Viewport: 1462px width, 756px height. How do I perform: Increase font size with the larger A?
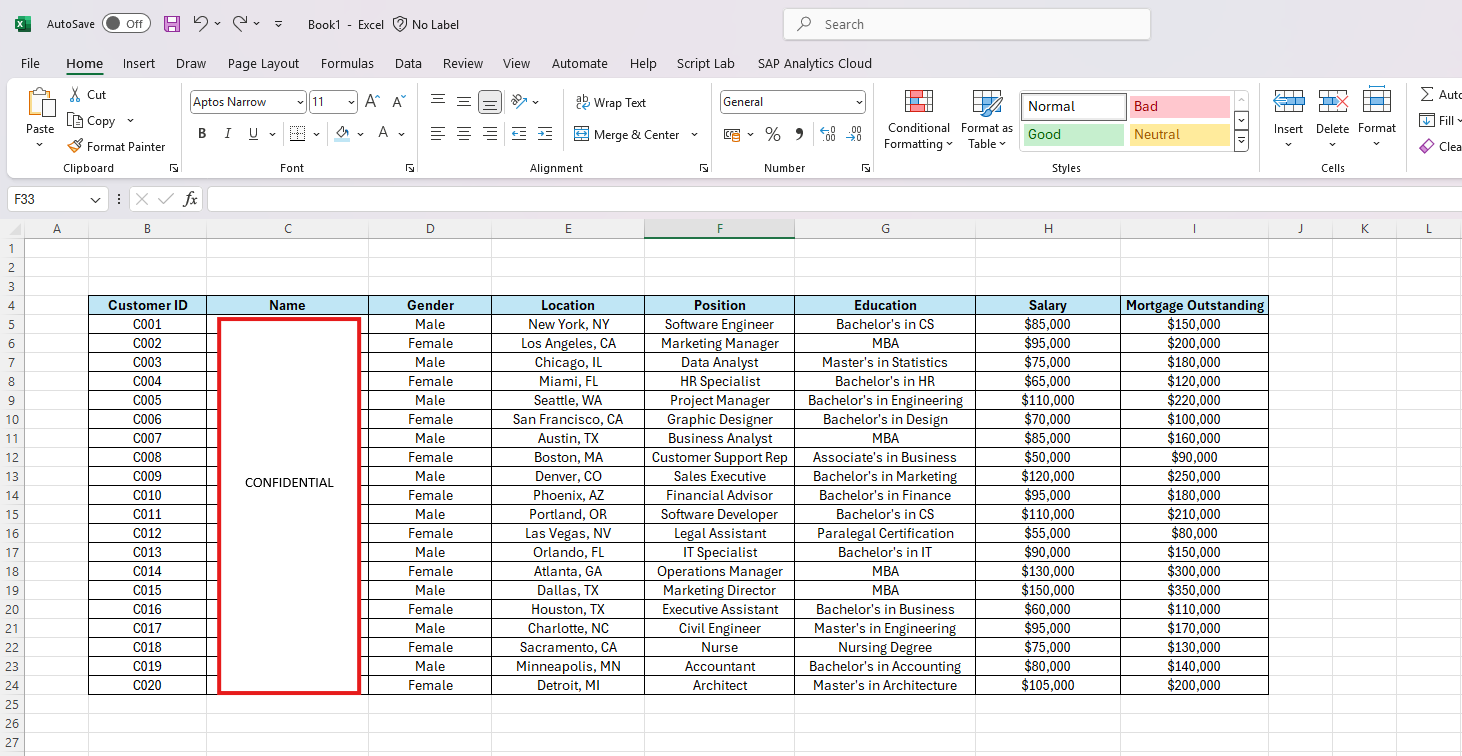pos(372,102)
